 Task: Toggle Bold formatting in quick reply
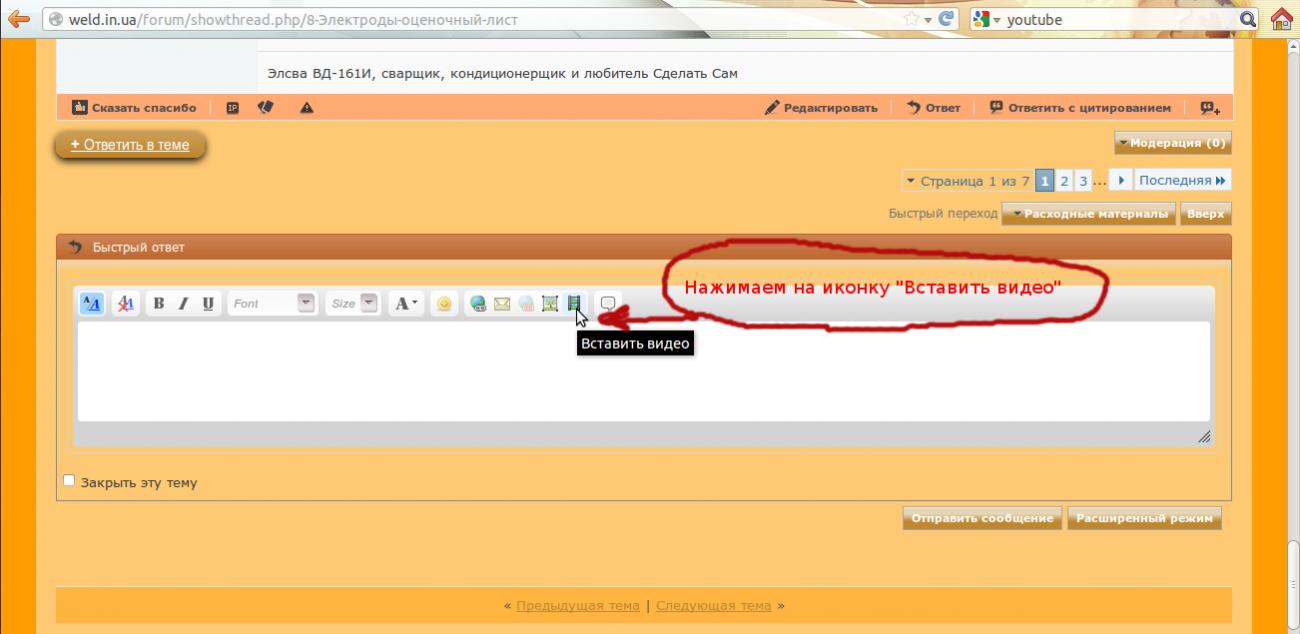[x=159, y=303]
